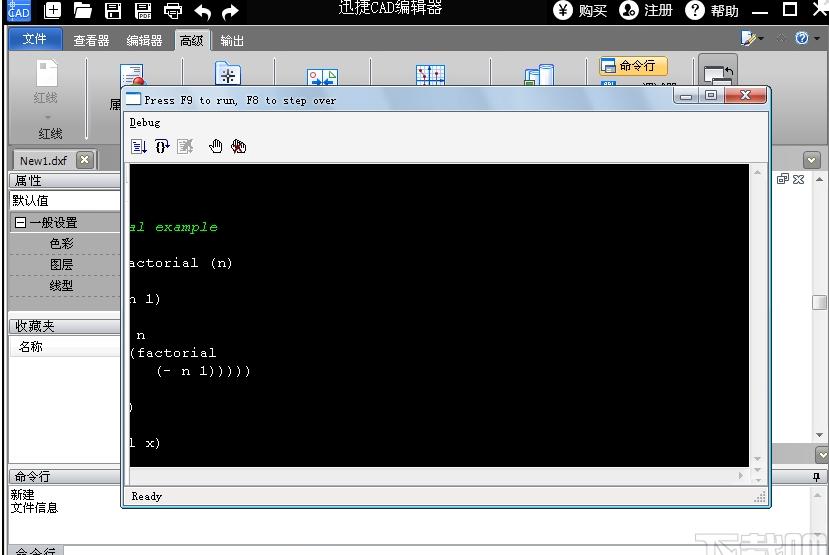This screenshot has width=829, height=555.
Task: Click the greyed-out run debug icon
Action: tap(185, 146)
